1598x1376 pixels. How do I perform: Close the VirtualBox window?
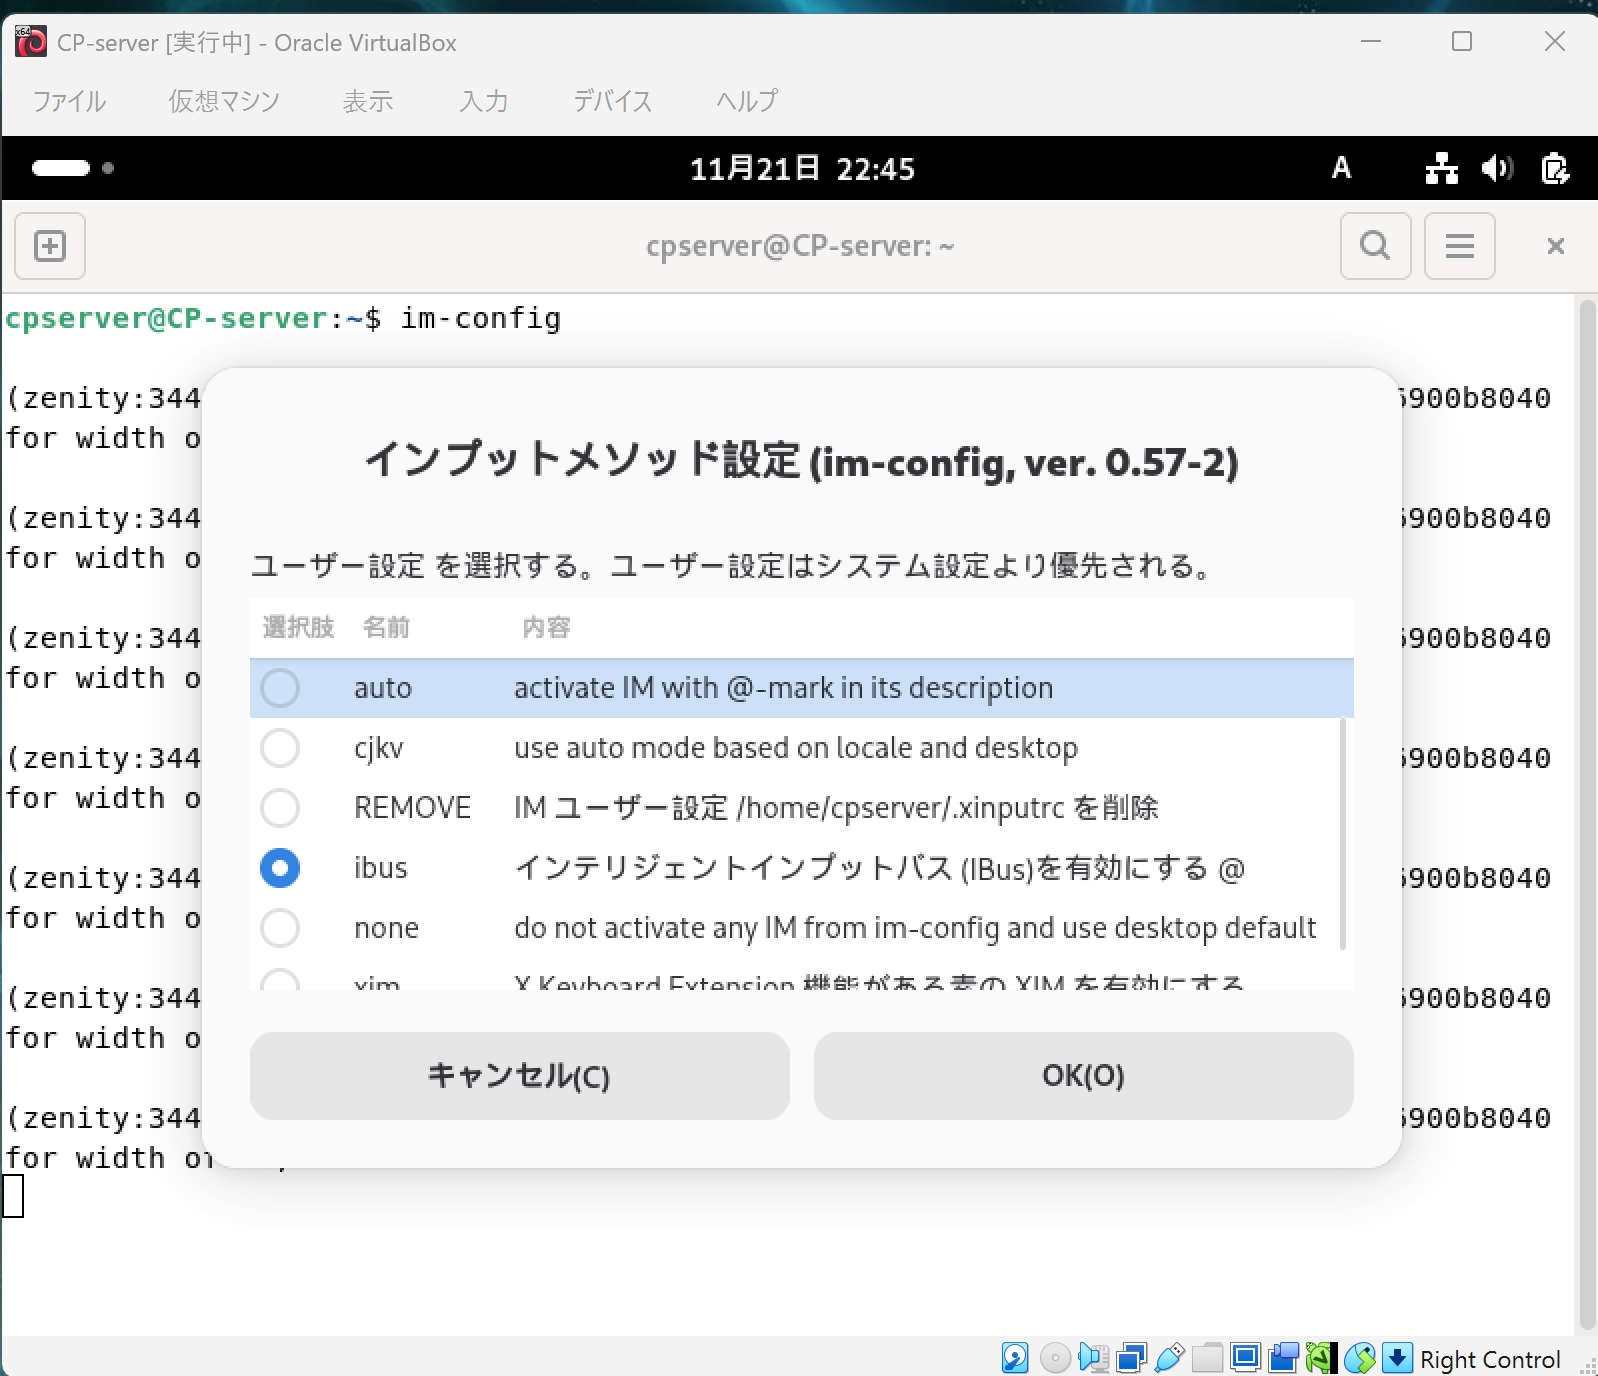pyautogui.click(x=1554, y=41)
